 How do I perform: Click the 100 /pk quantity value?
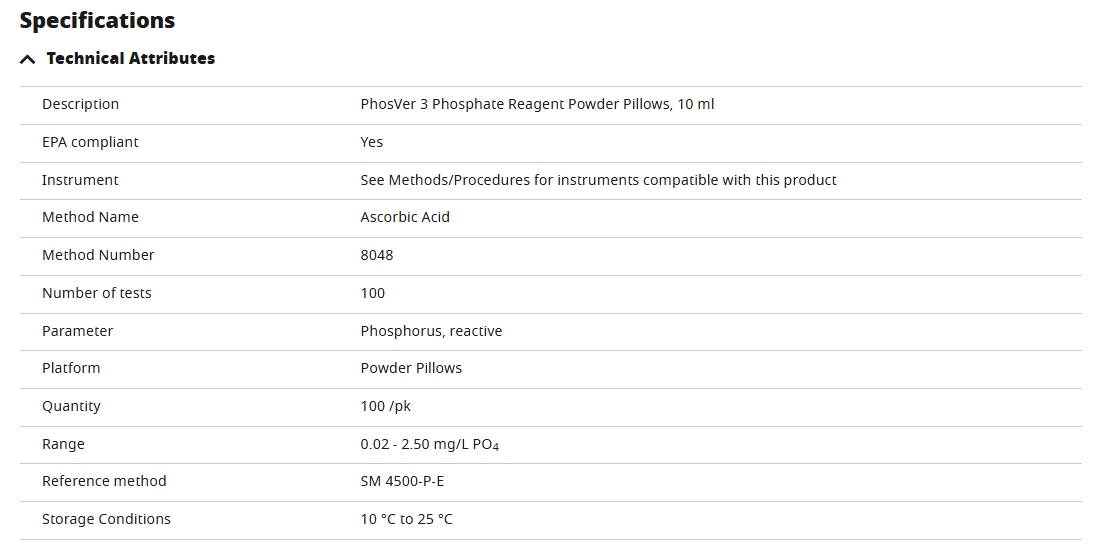coord(385,406)
